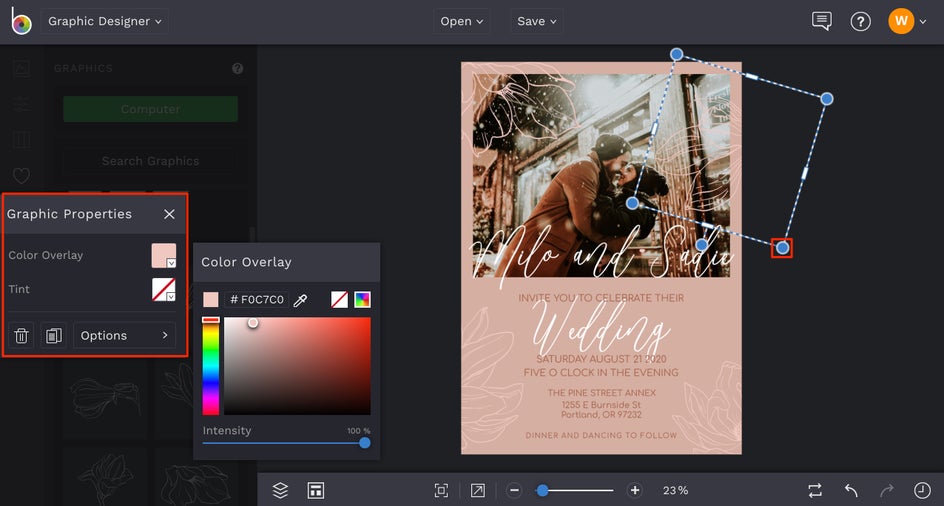
Task: Select the eyedropper tool
Action: coord(300,300)
